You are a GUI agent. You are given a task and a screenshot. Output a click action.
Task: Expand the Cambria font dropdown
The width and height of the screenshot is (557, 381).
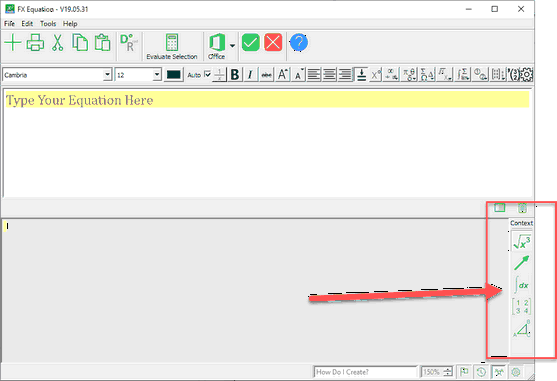[x=107, y=75]
